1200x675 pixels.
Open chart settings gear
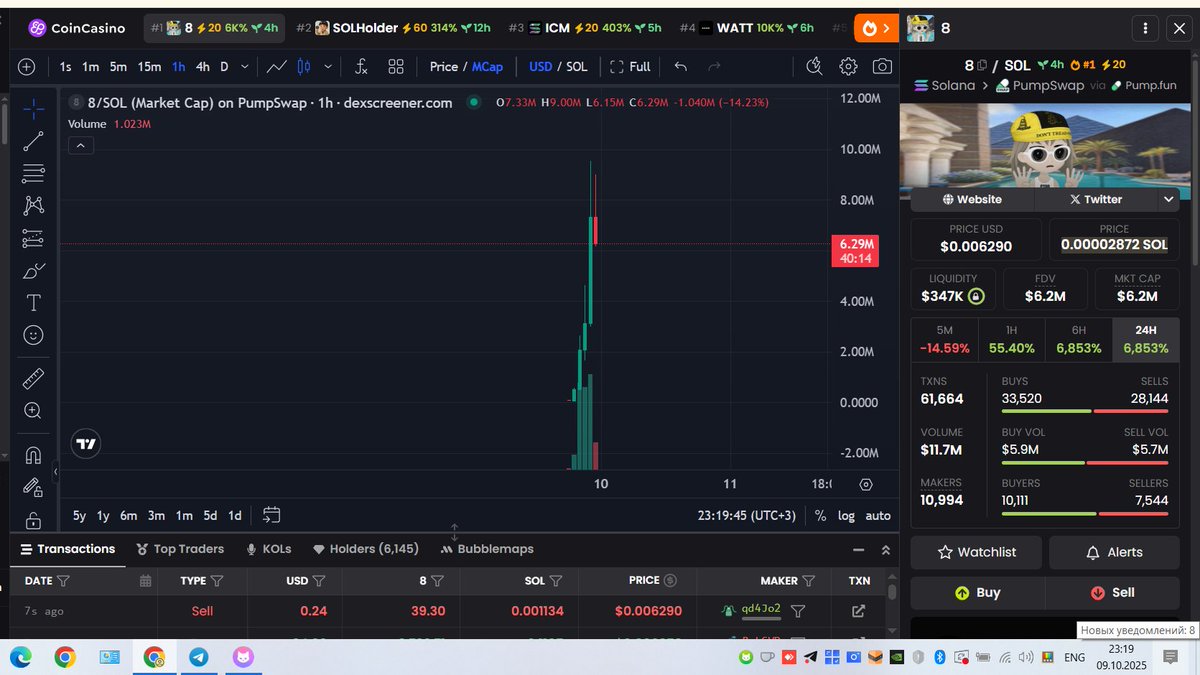pyautogui.click(x=848, y=67)
